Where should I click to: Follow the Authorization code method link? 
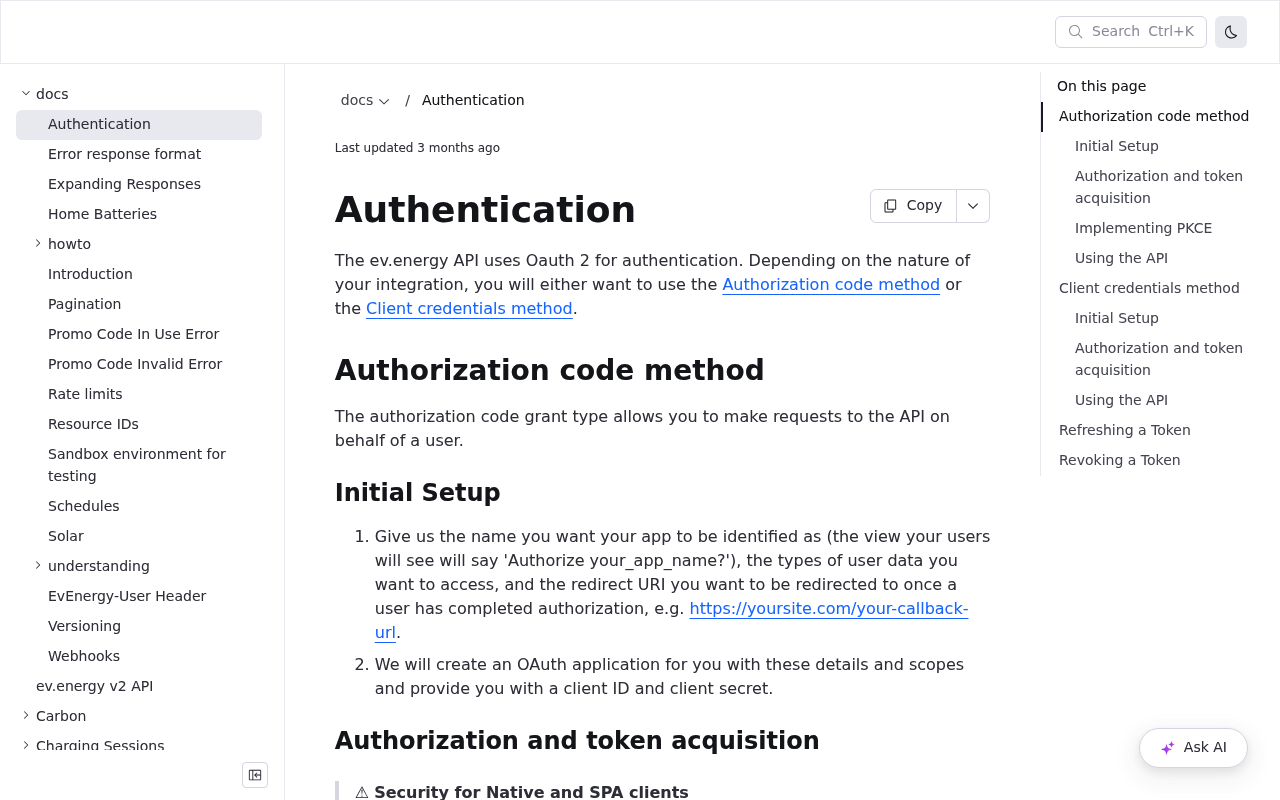point(831,285)
